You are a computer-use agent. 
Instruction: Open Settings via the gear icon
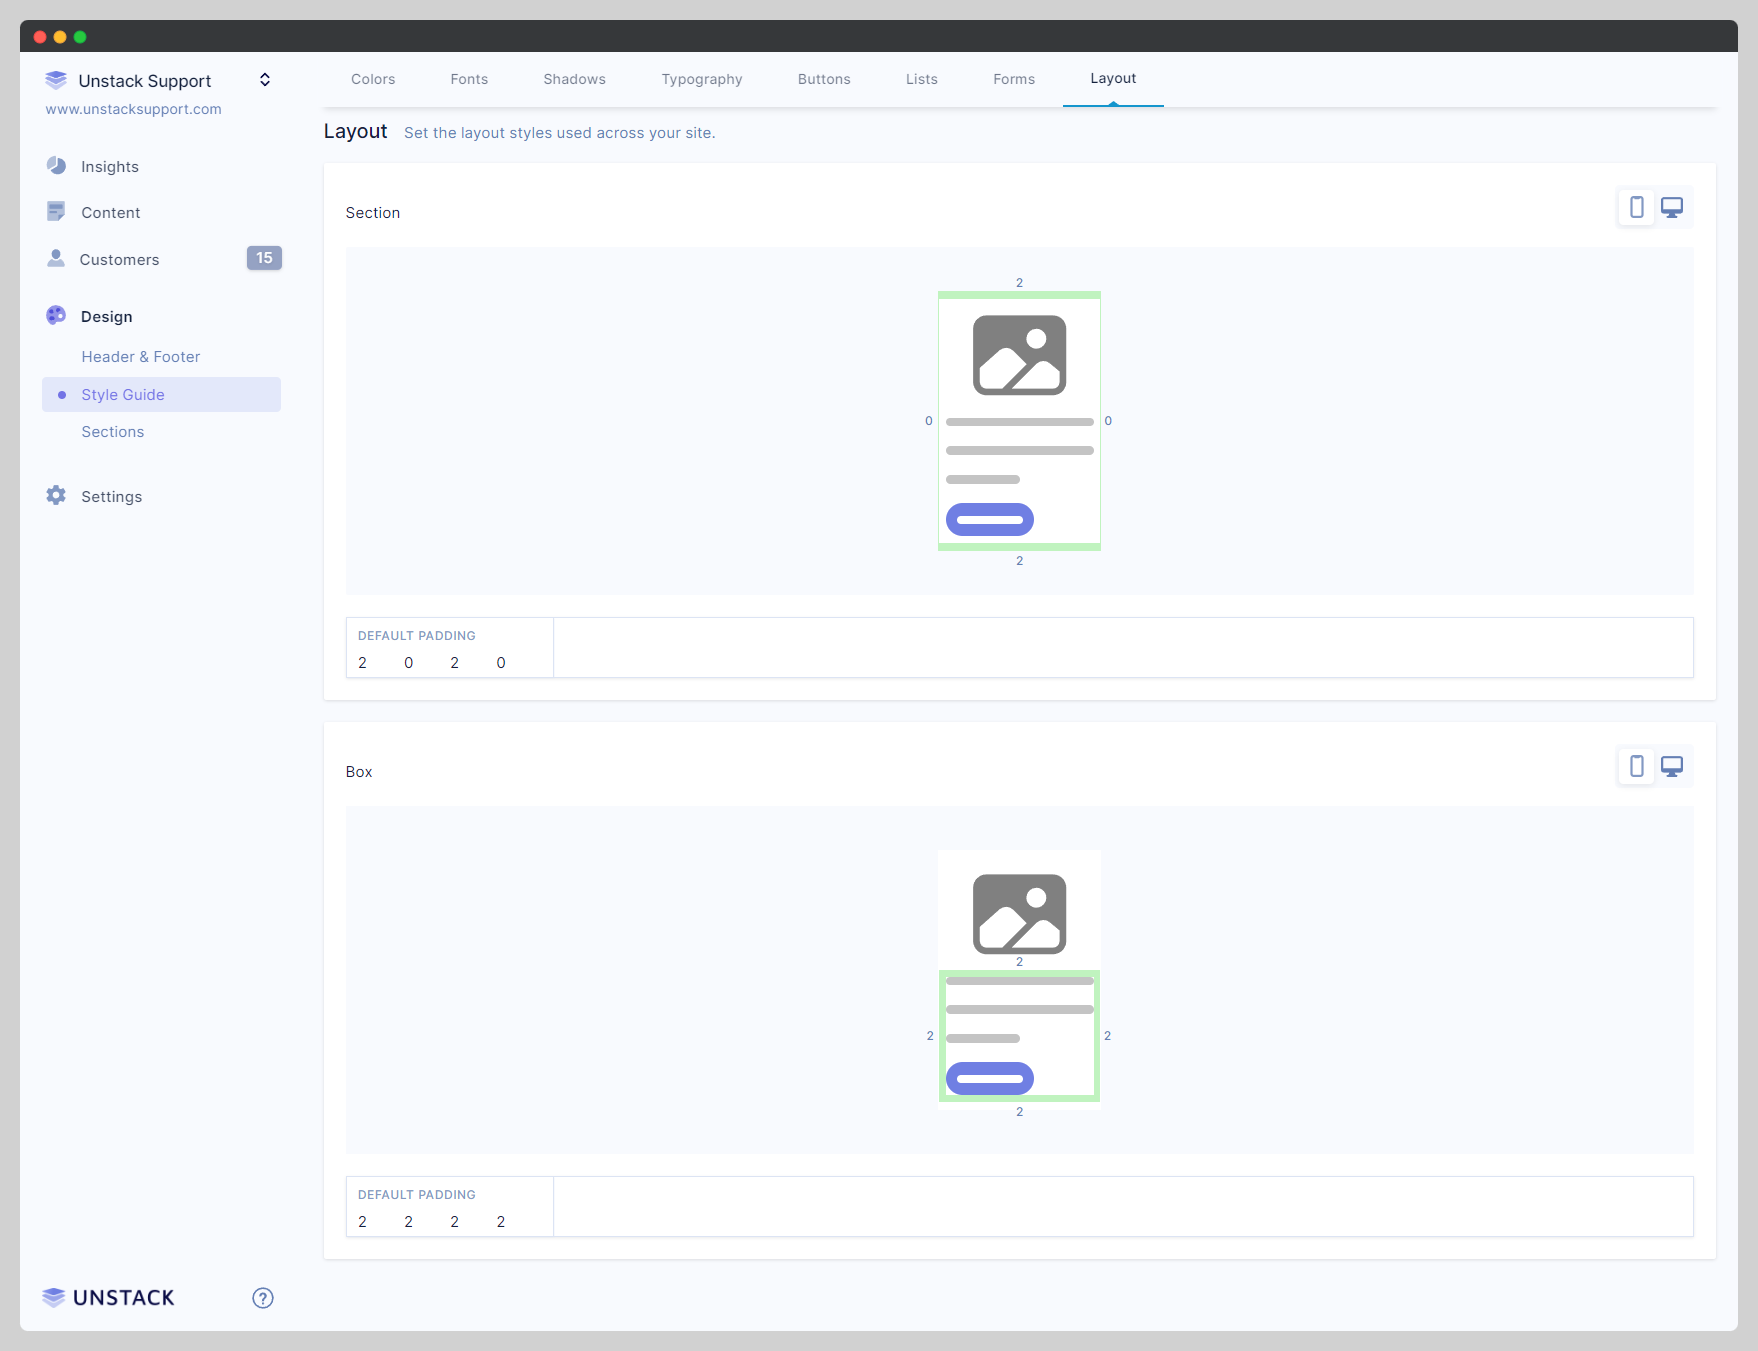pos(55,495)
